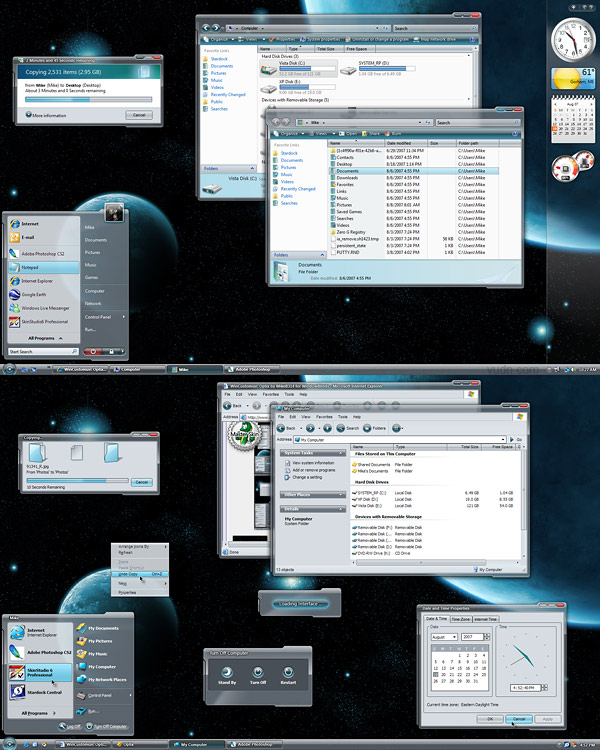
Task: Switch to the Time Zone tab
Action: [x=461, y=619]
